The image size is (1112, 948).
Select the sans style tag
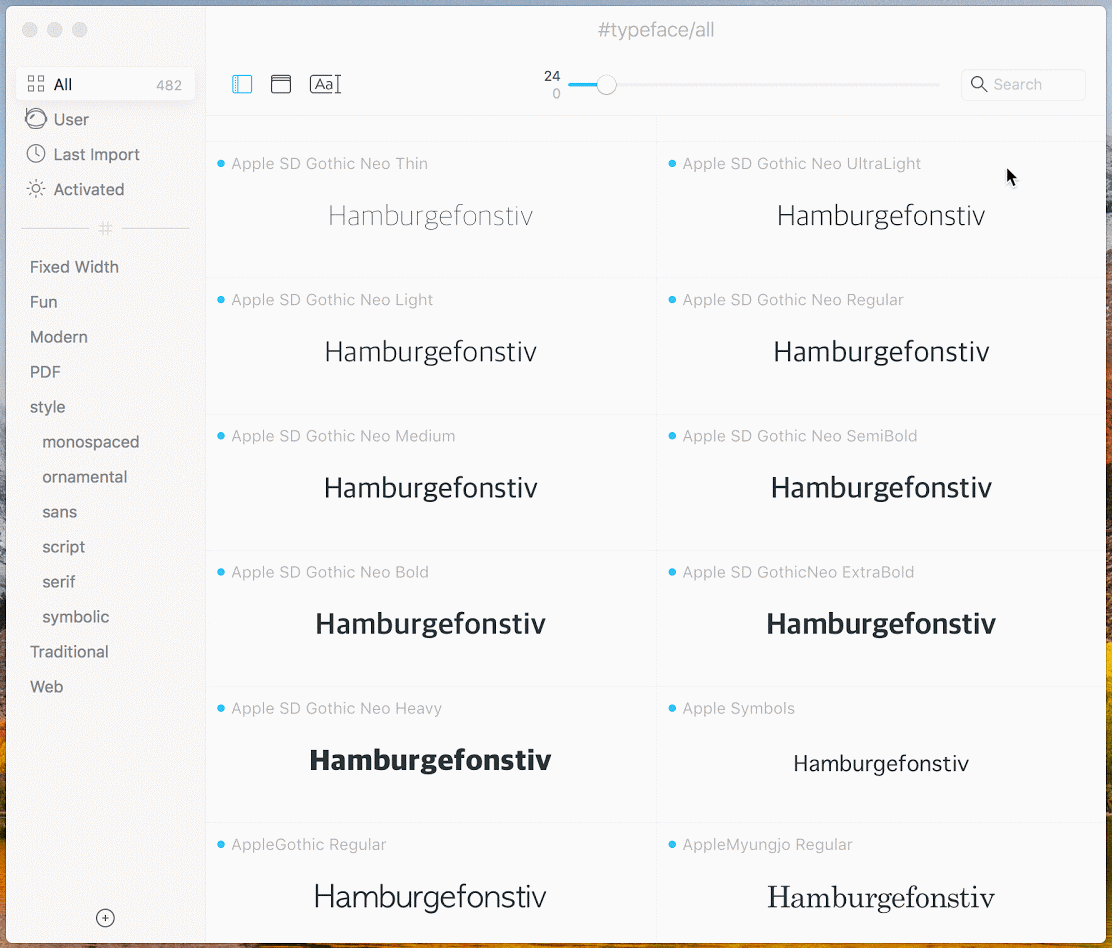point(60,512)
